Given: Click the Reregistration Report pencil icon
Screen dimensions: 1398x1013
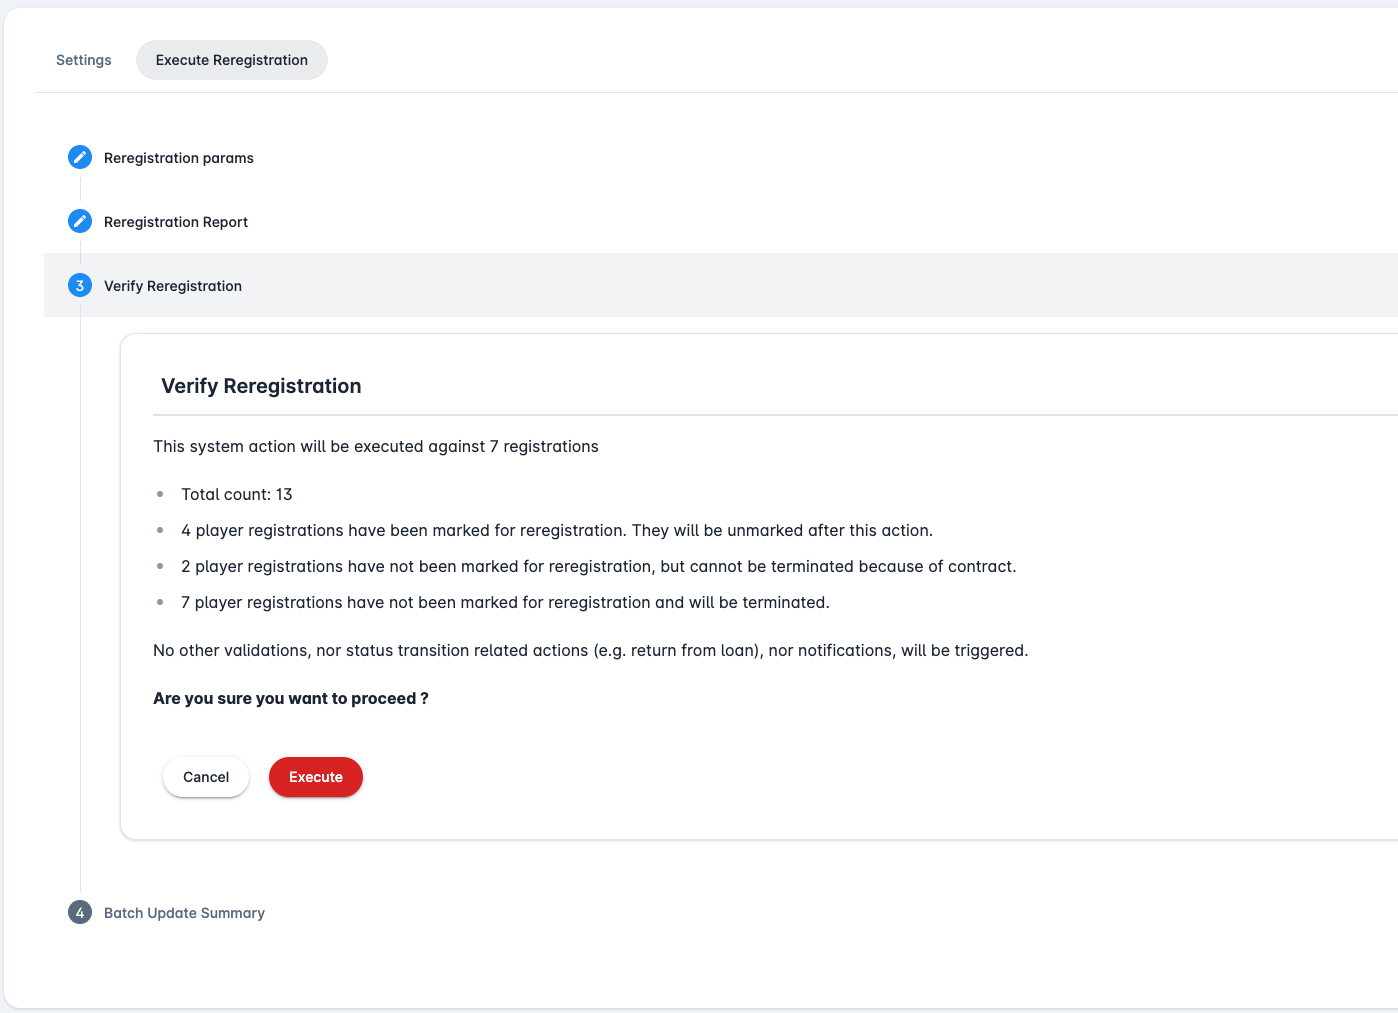Looking at the screenshot, I should [x=80, y=221].
